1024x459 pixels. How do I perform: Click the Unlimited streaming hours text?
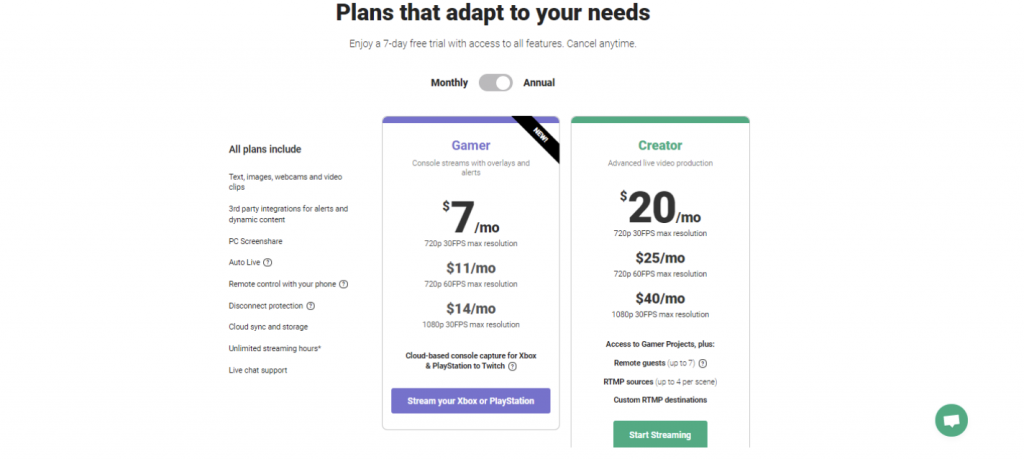(274, 348)
